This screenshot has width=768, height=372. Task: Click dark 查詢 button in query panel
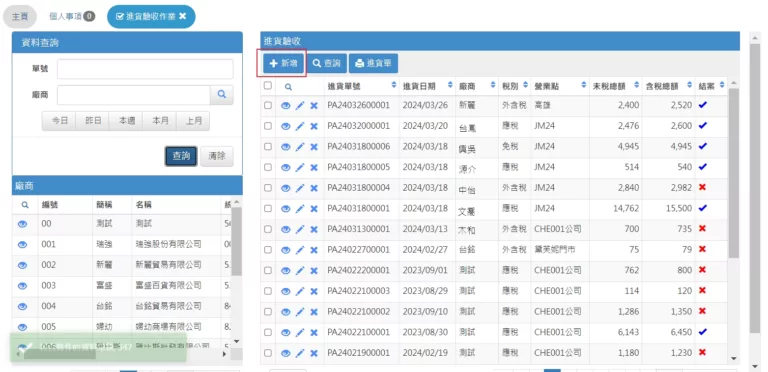(x=181, y=156)
